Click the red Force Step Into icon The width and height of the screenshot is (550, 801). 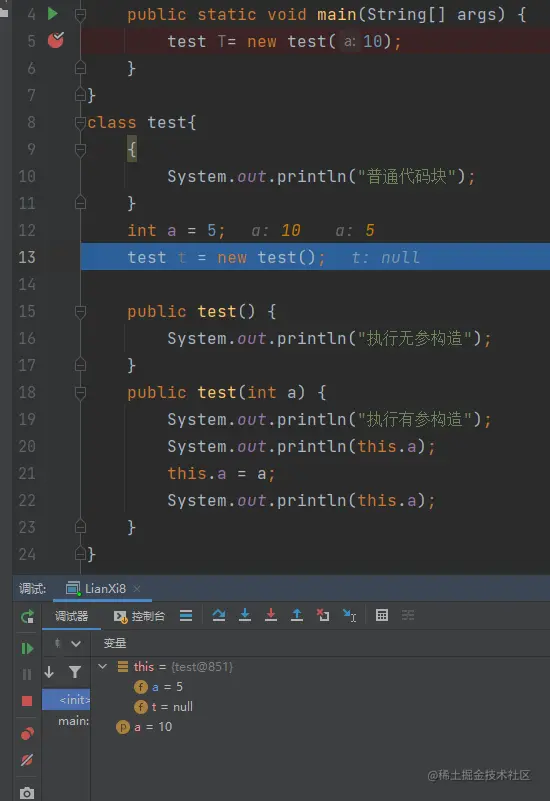(x=271, y=615)
